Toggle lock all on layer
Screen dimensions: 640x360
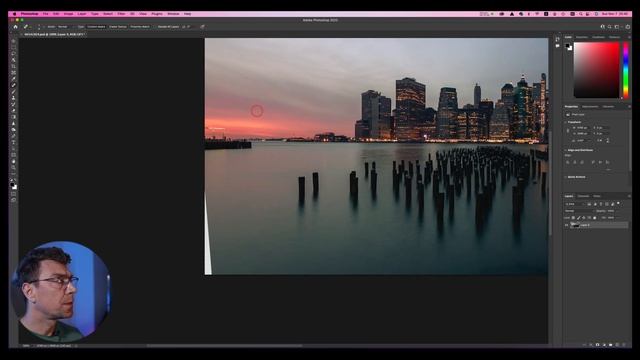[595, 218]
